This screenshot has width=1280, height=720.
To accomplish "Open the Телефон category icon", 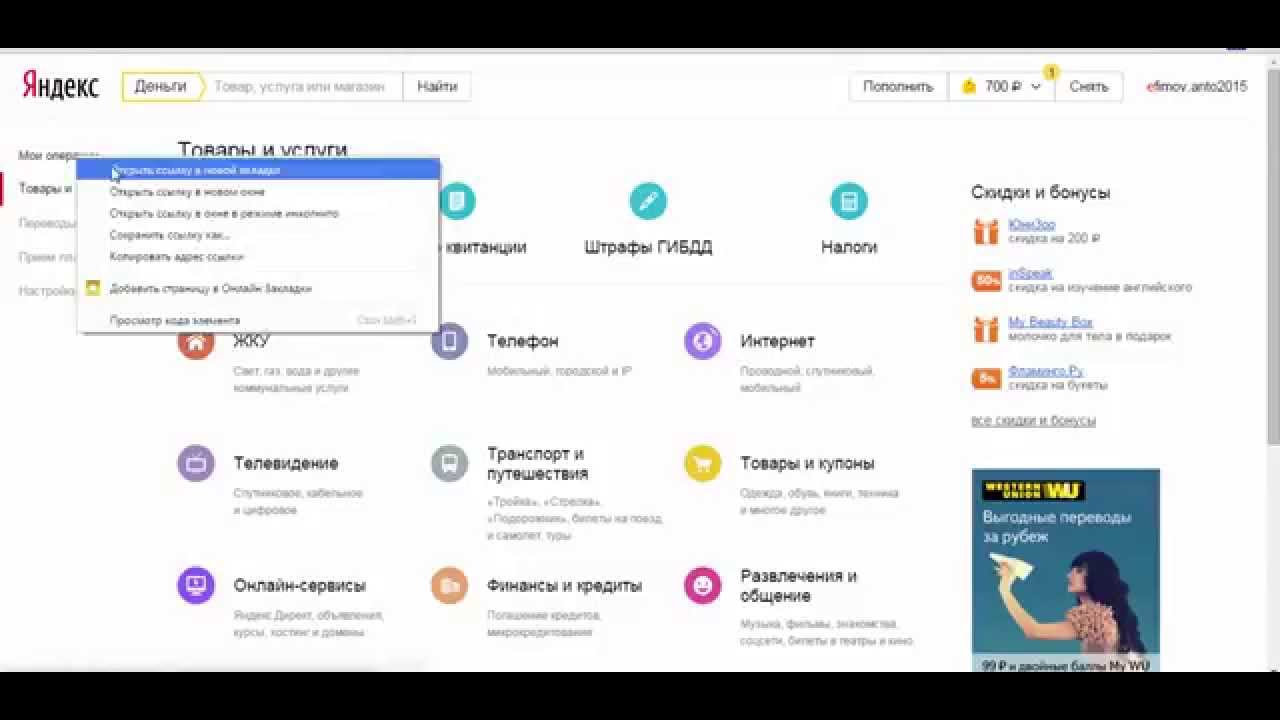I will click(450, 341).
